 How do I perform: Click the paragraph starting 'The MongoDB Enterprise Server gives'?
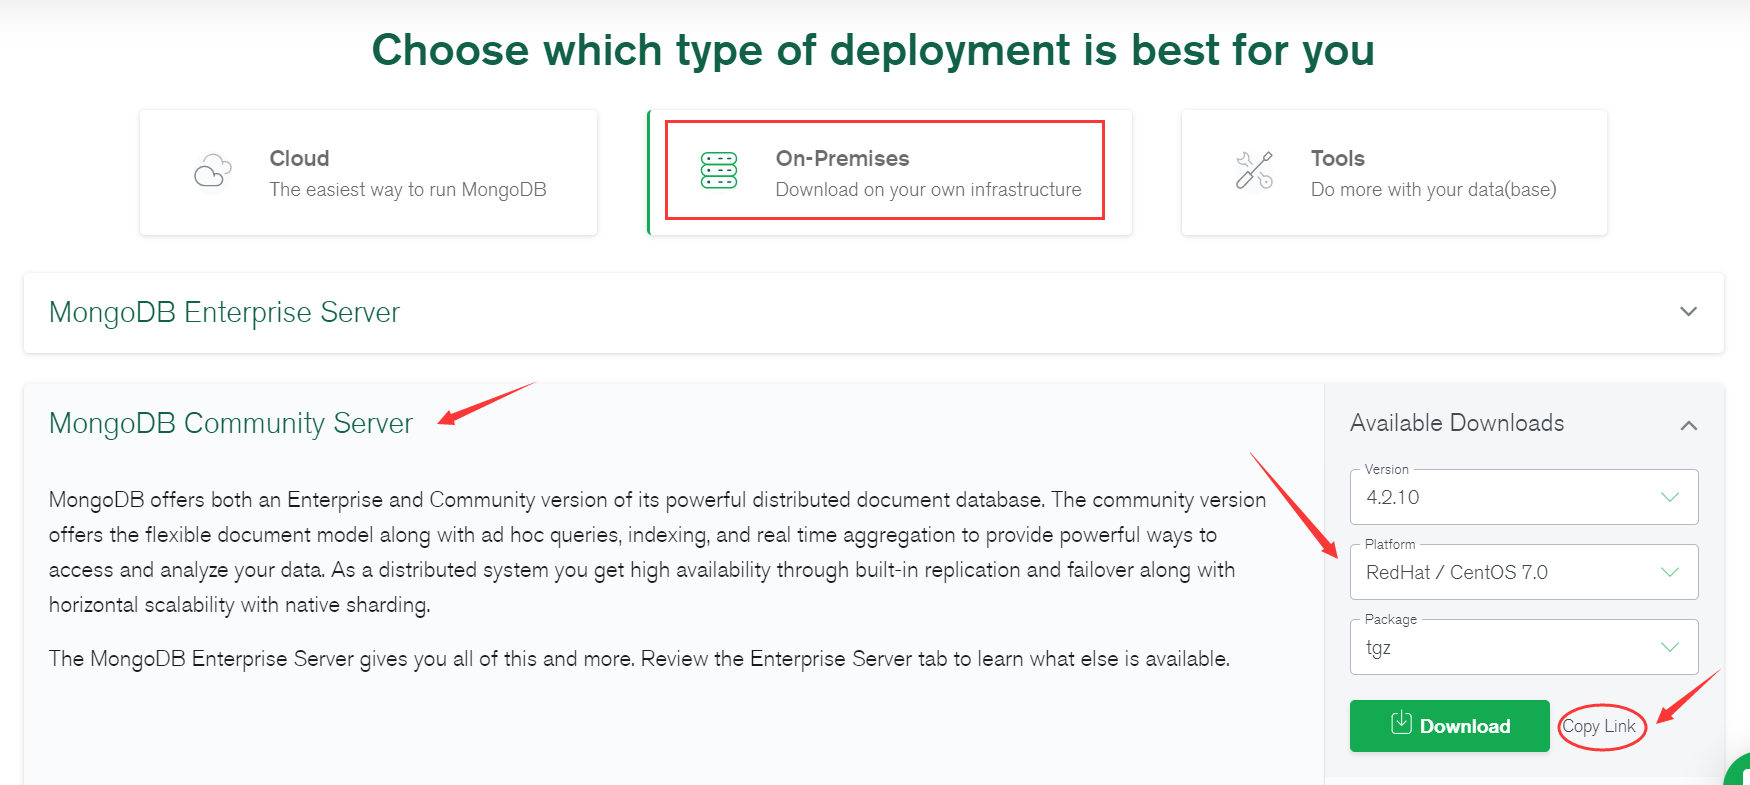point(639,659)
